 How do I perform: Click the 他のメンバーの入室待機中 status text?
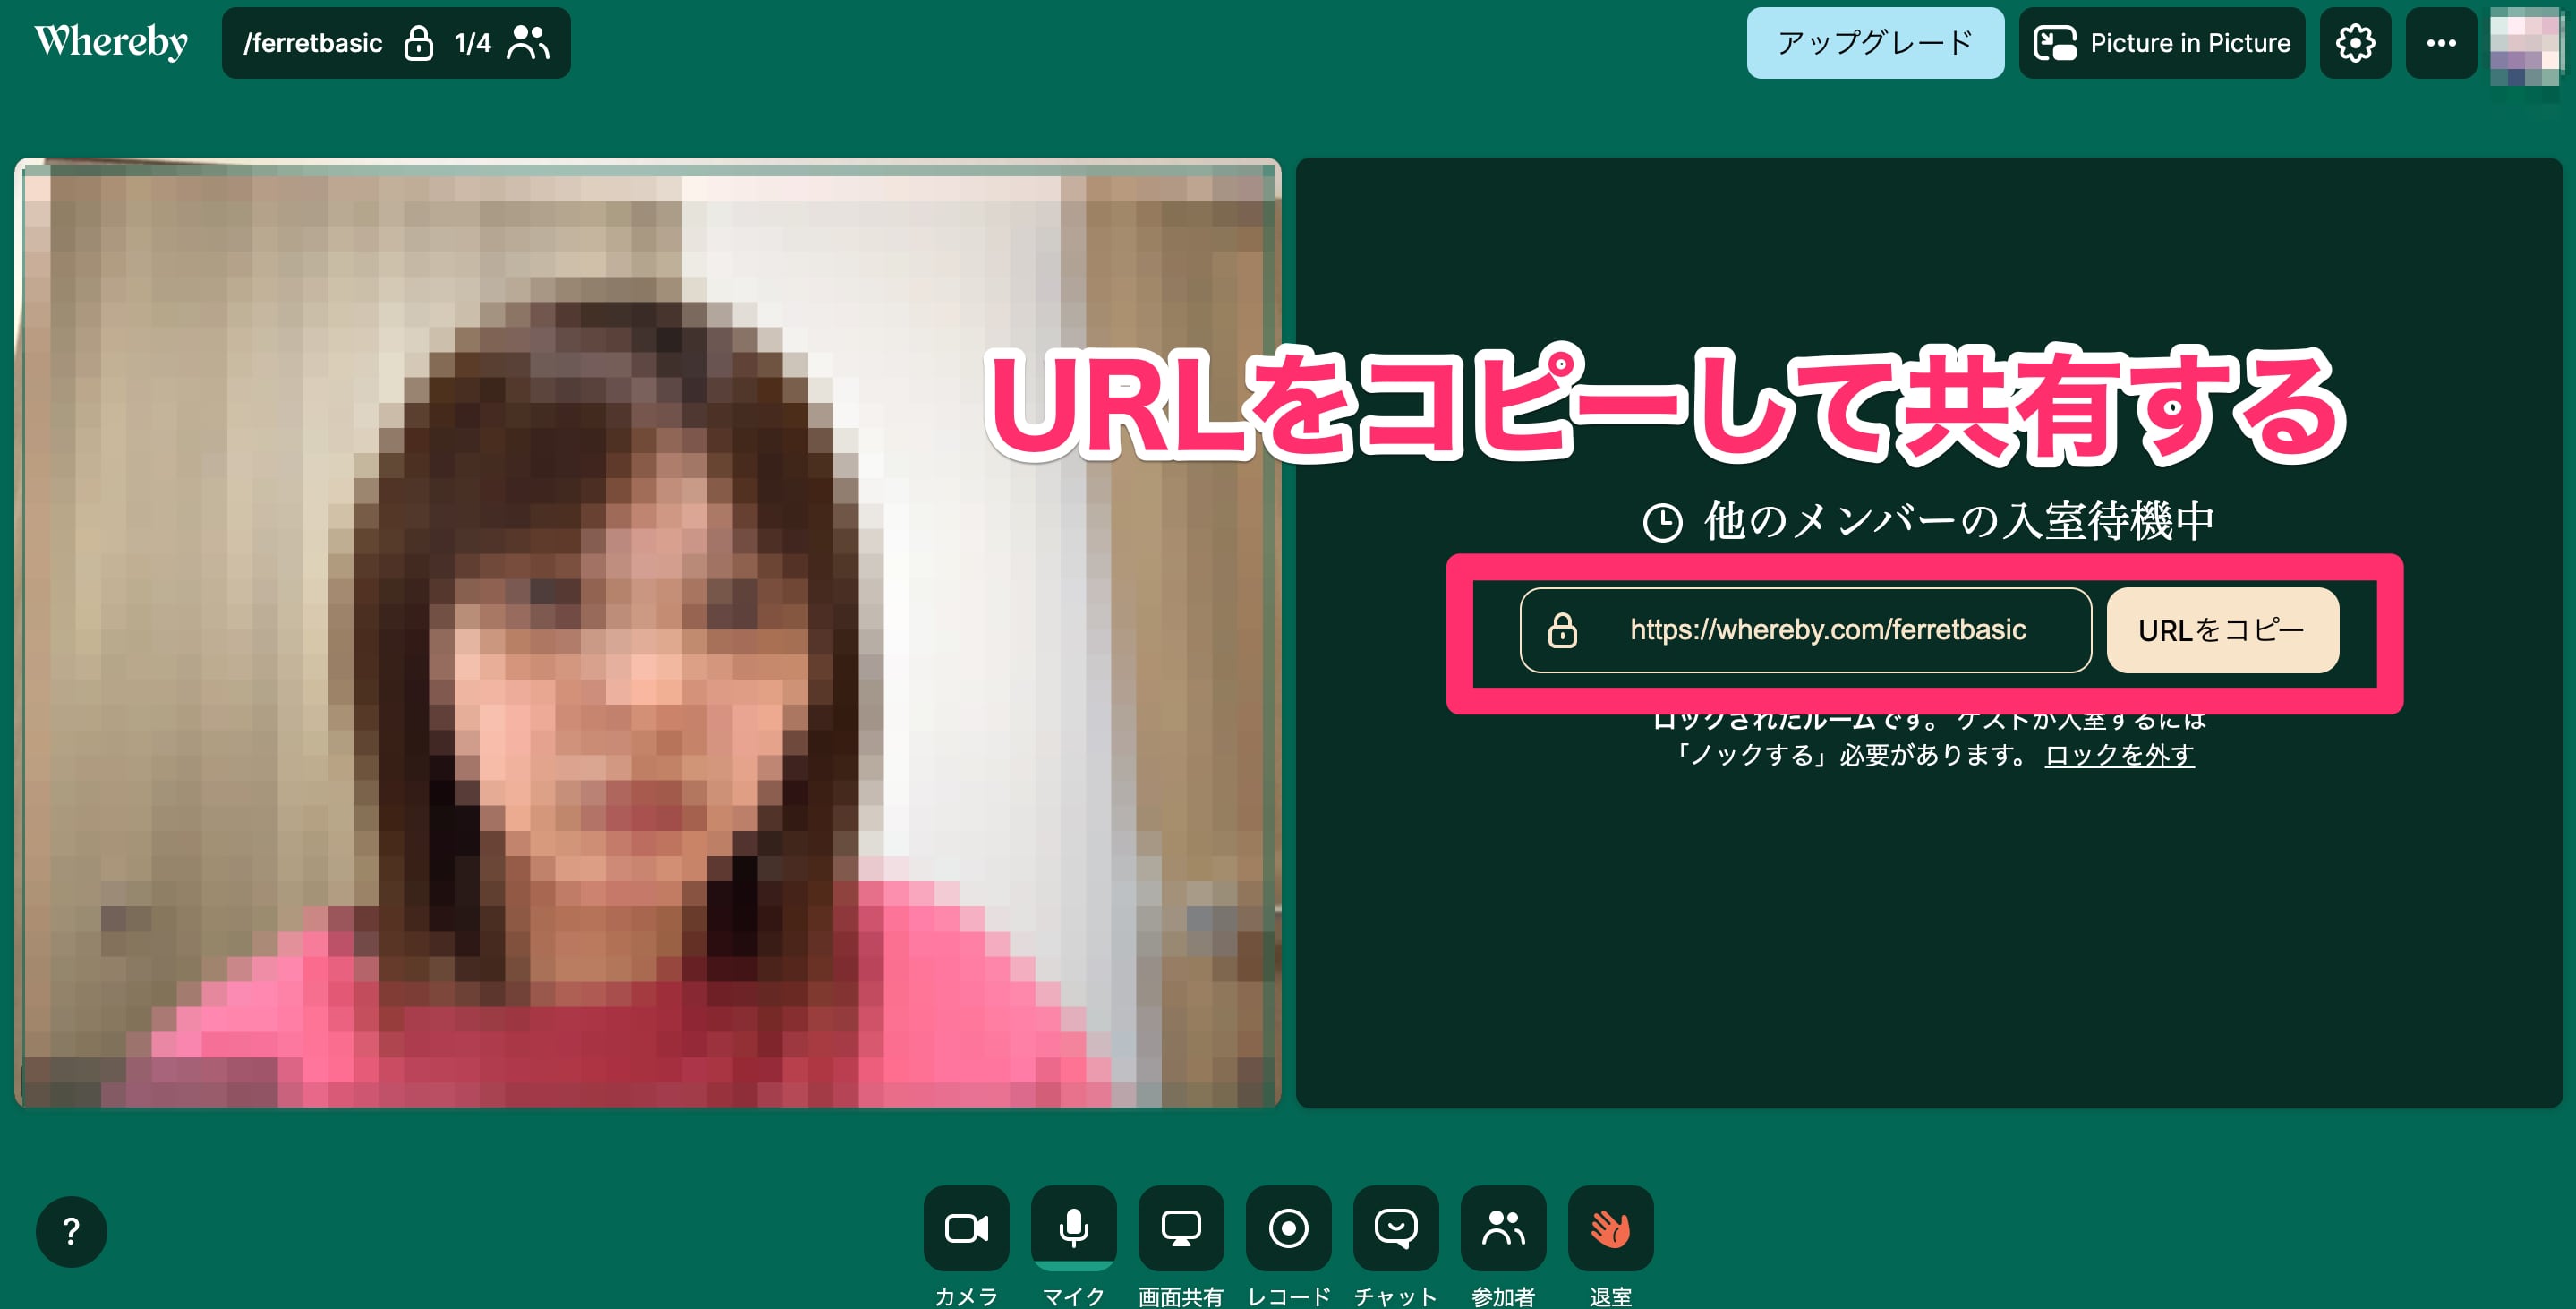(1959, 521)
